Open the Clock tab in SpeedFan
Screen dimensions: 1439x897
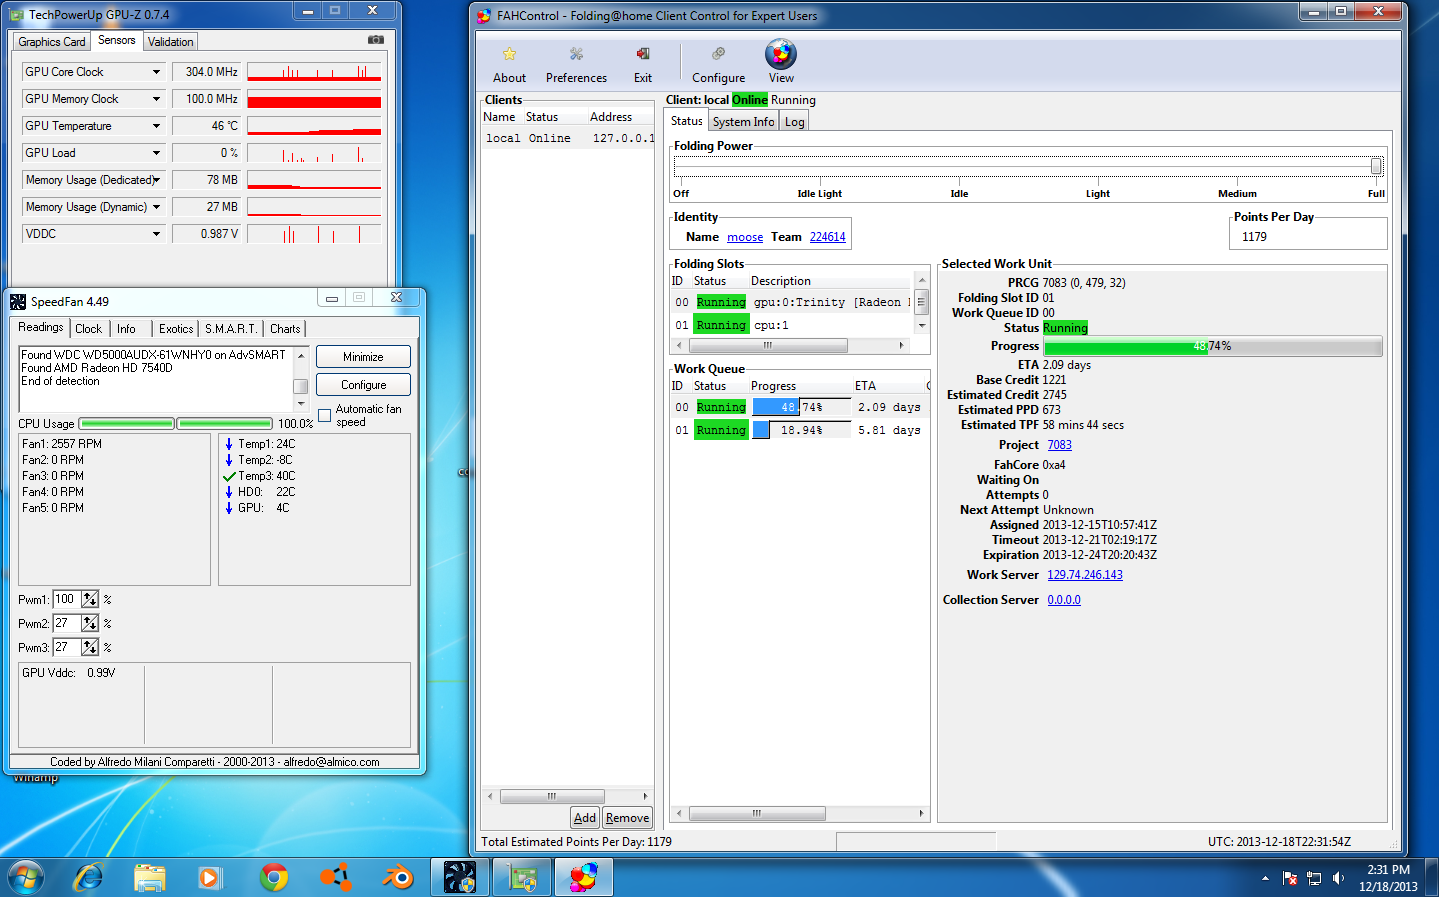[x=88, y=329]
